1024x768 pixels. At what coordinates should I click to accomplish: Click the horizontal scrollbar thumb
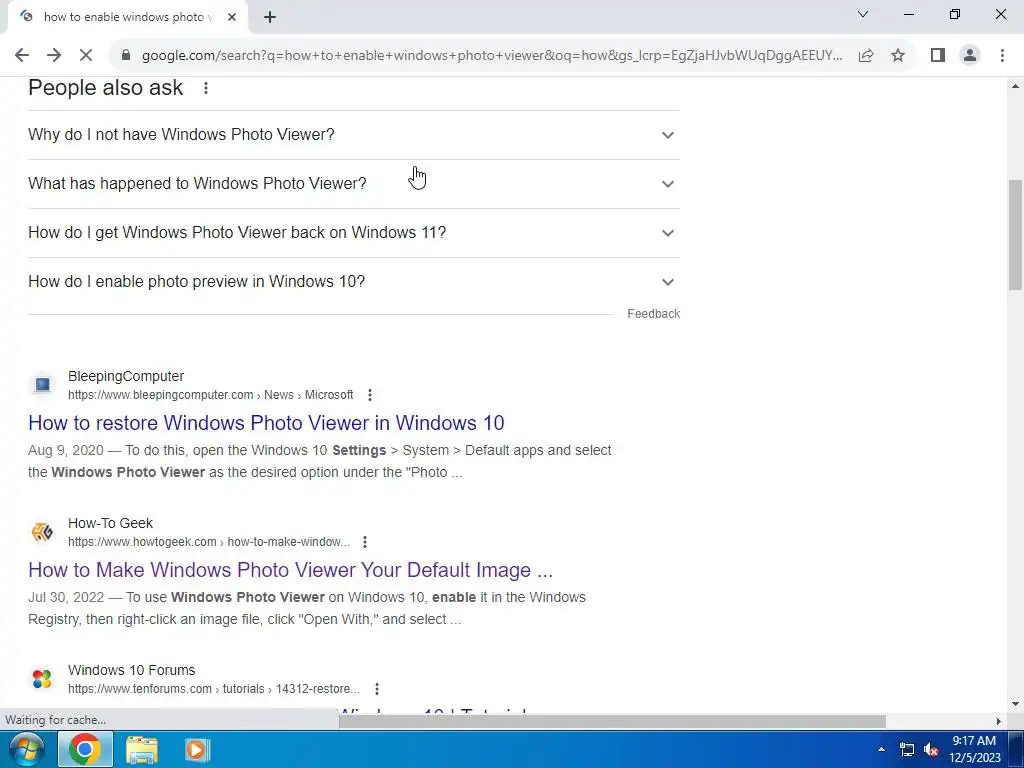coord(612,721)
